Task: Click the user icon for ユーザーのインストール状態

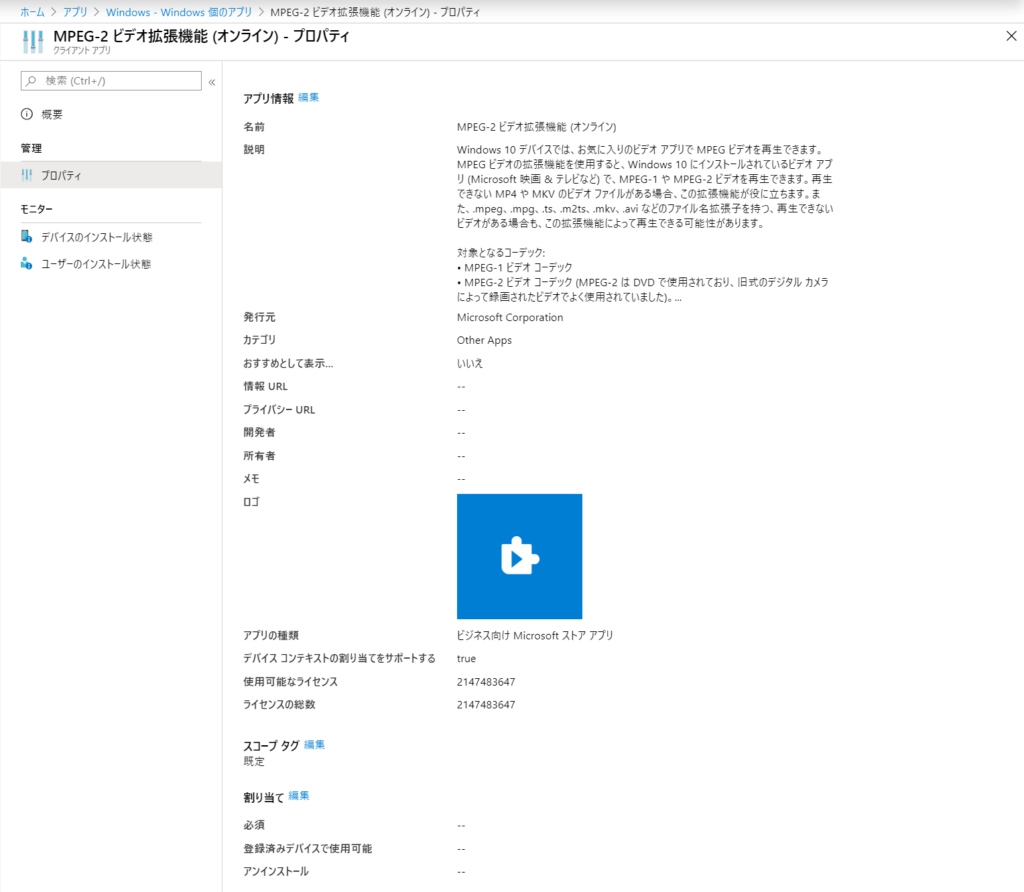Action: tap(27, 264)
